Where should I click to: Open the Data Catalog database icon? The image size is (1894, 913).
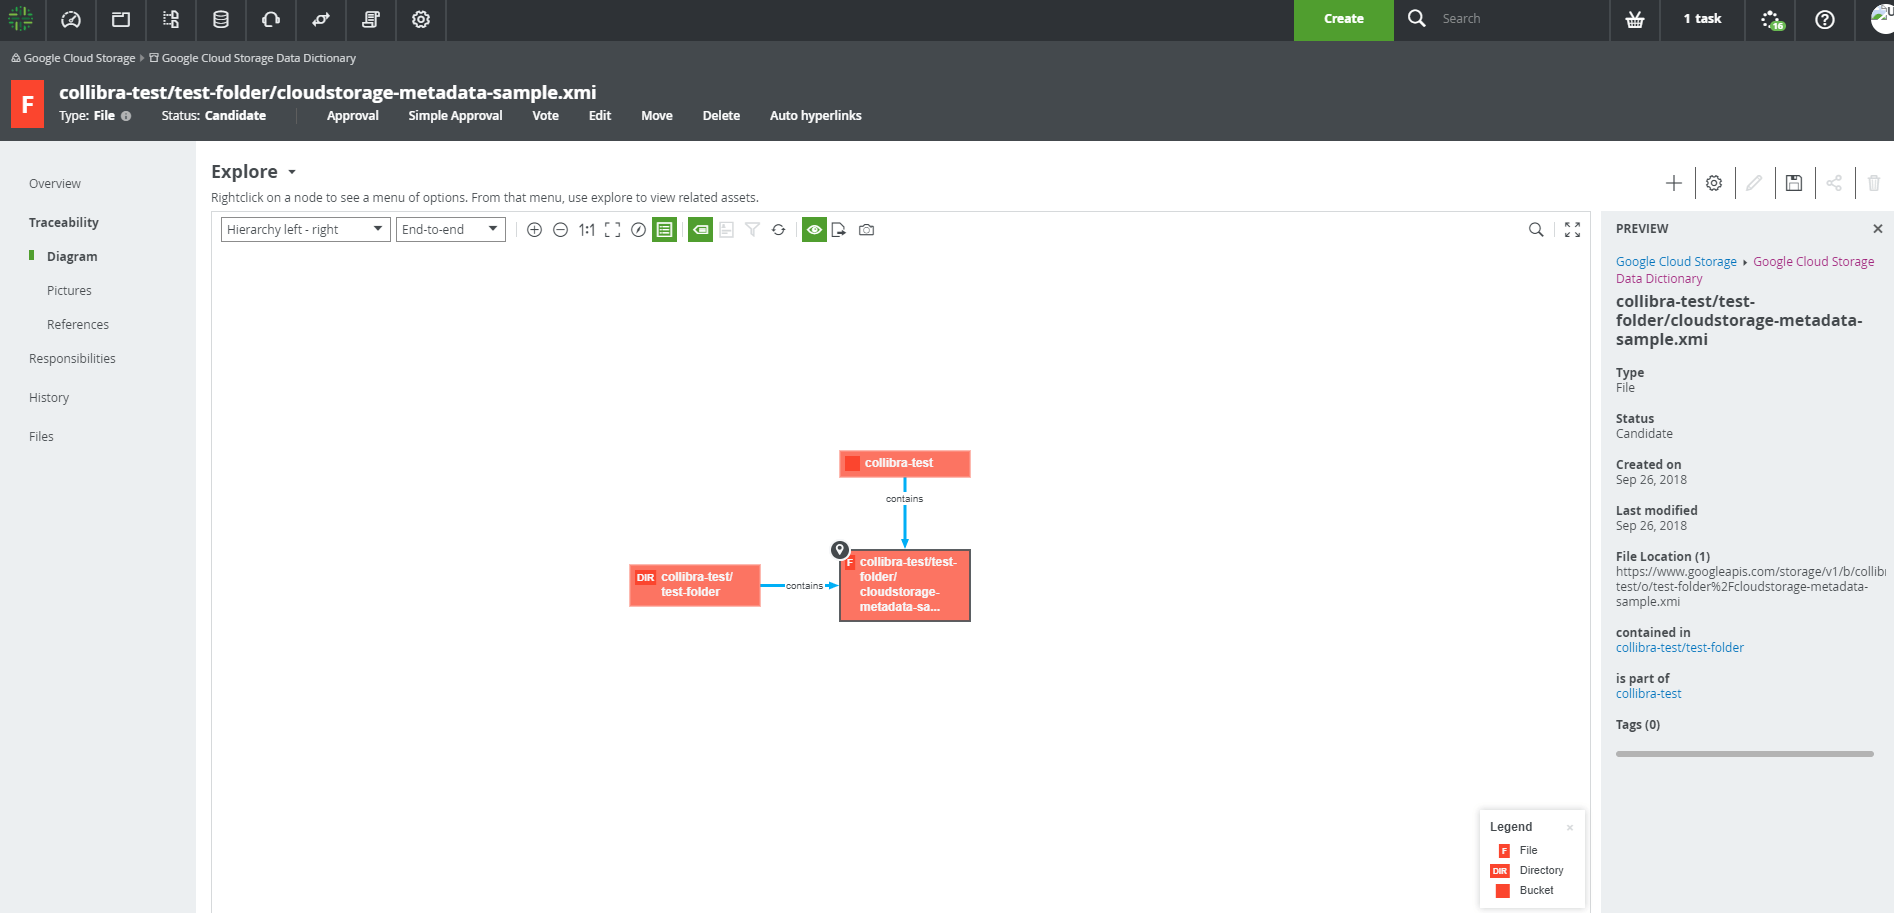click(221, 19)
